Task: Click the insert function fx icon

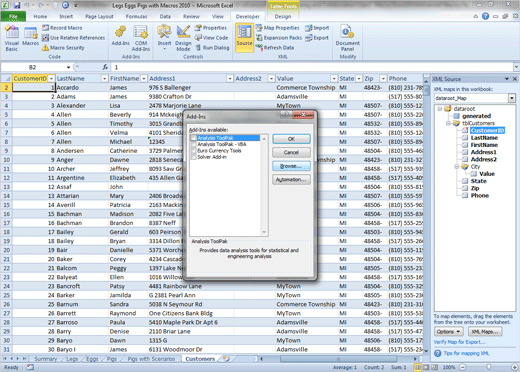Action: pyautogui.click(x=105, y=67)
